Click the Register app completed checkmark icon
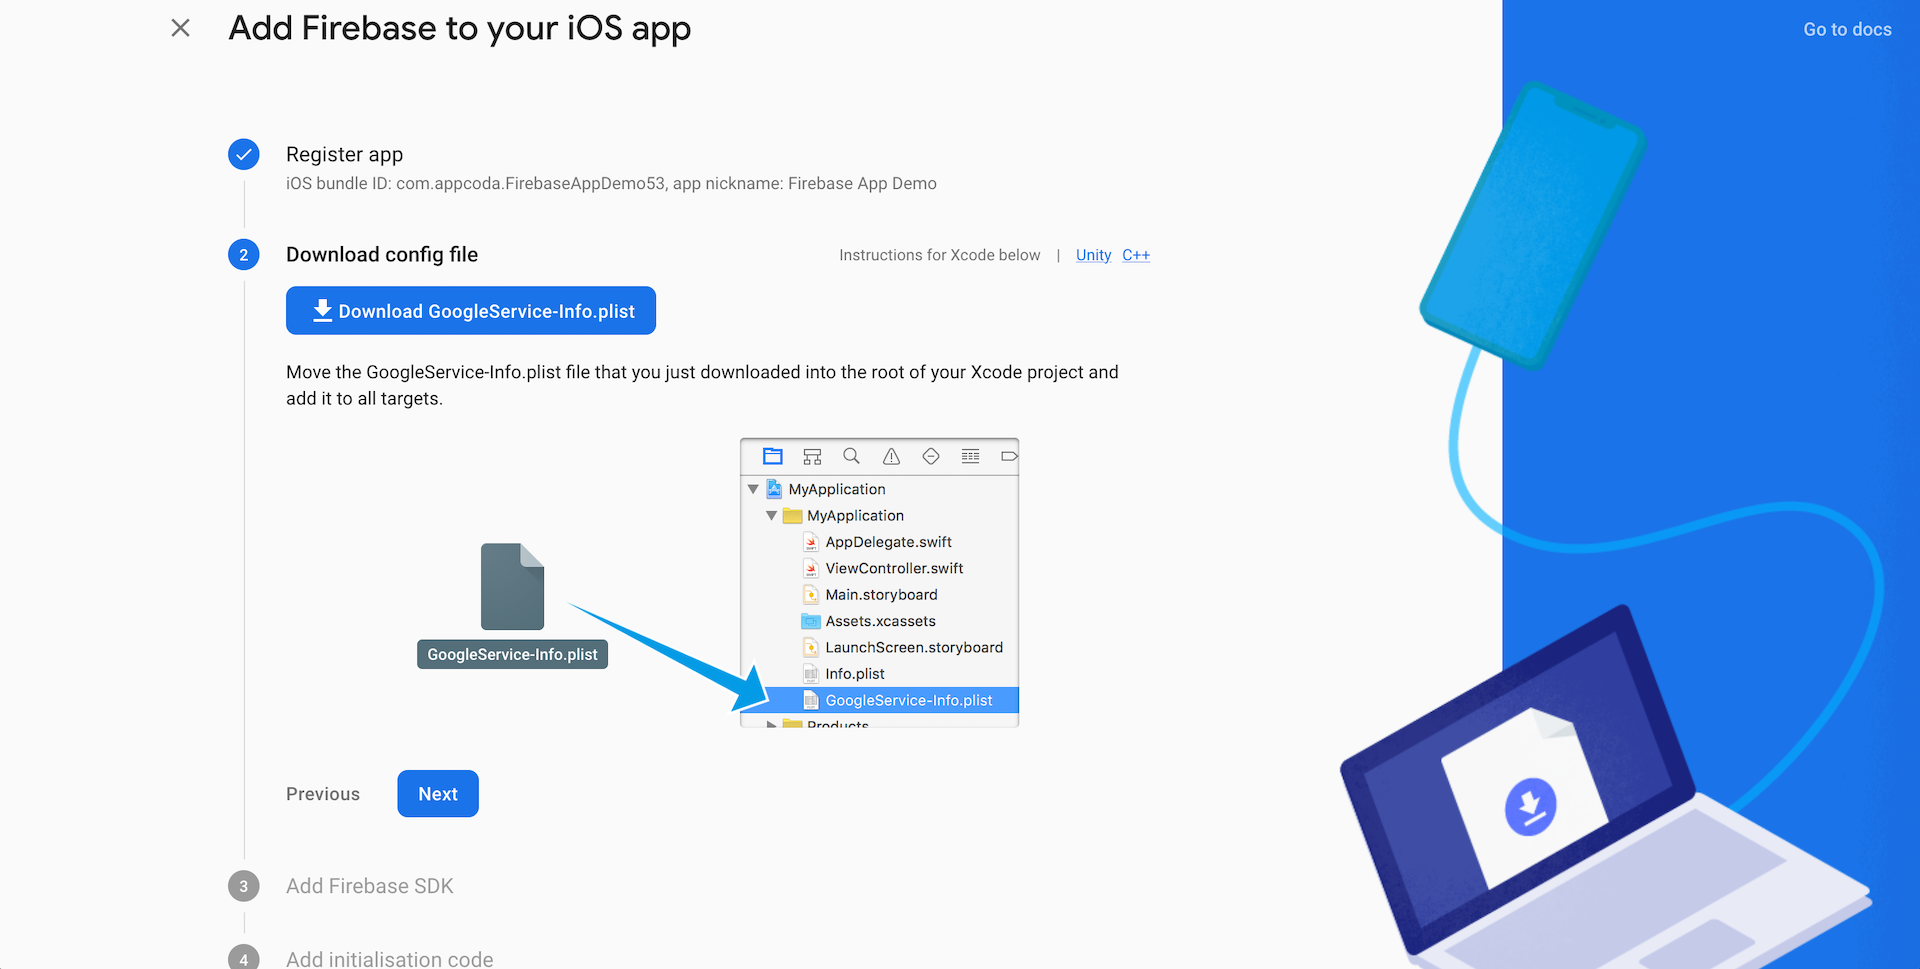Viewport: 1920px width, 969px height. (243, 155)
